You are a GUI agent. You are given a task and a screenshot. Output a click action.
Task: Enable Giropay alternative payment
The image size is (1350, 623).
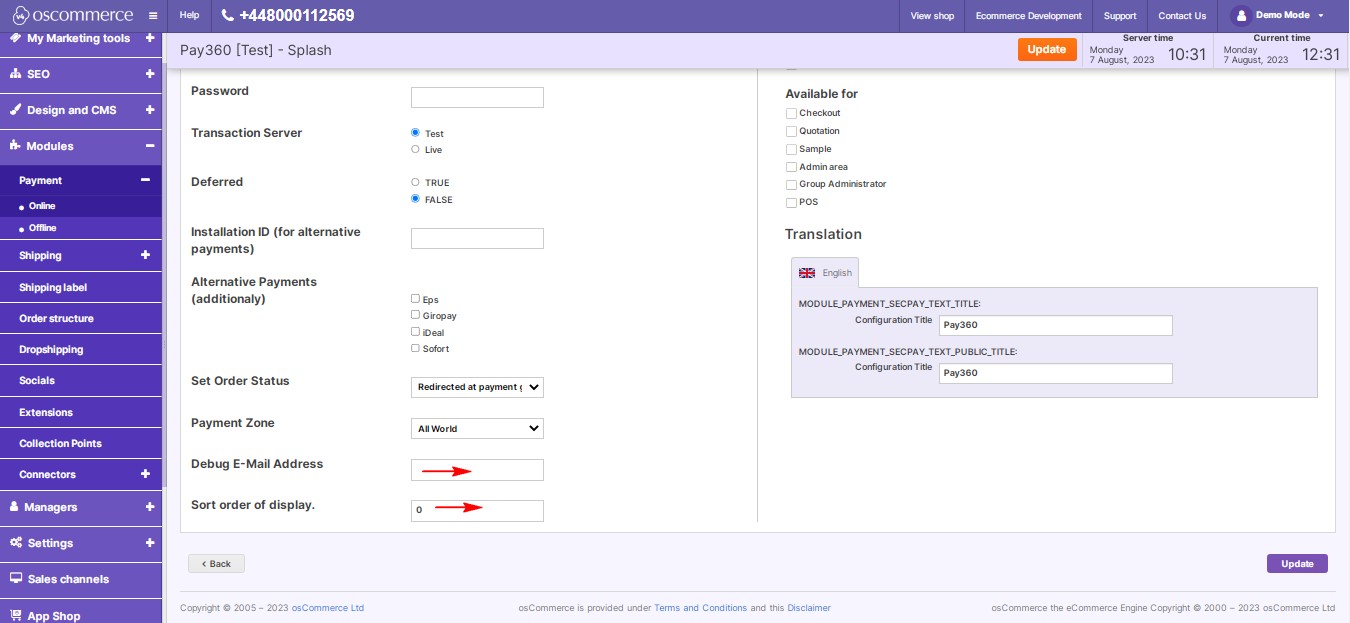click(415, 315)
